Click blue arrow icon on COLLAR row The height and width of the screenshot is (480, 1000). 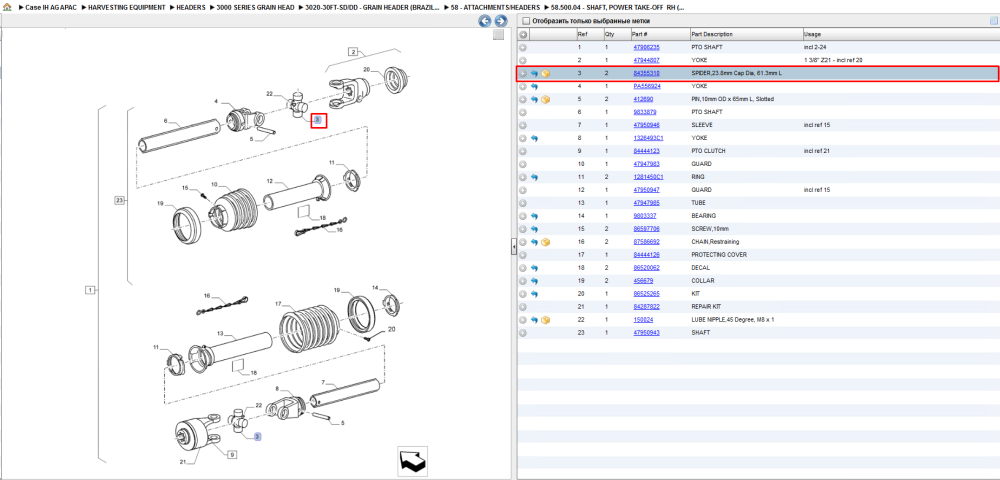[x=534, y=280]
